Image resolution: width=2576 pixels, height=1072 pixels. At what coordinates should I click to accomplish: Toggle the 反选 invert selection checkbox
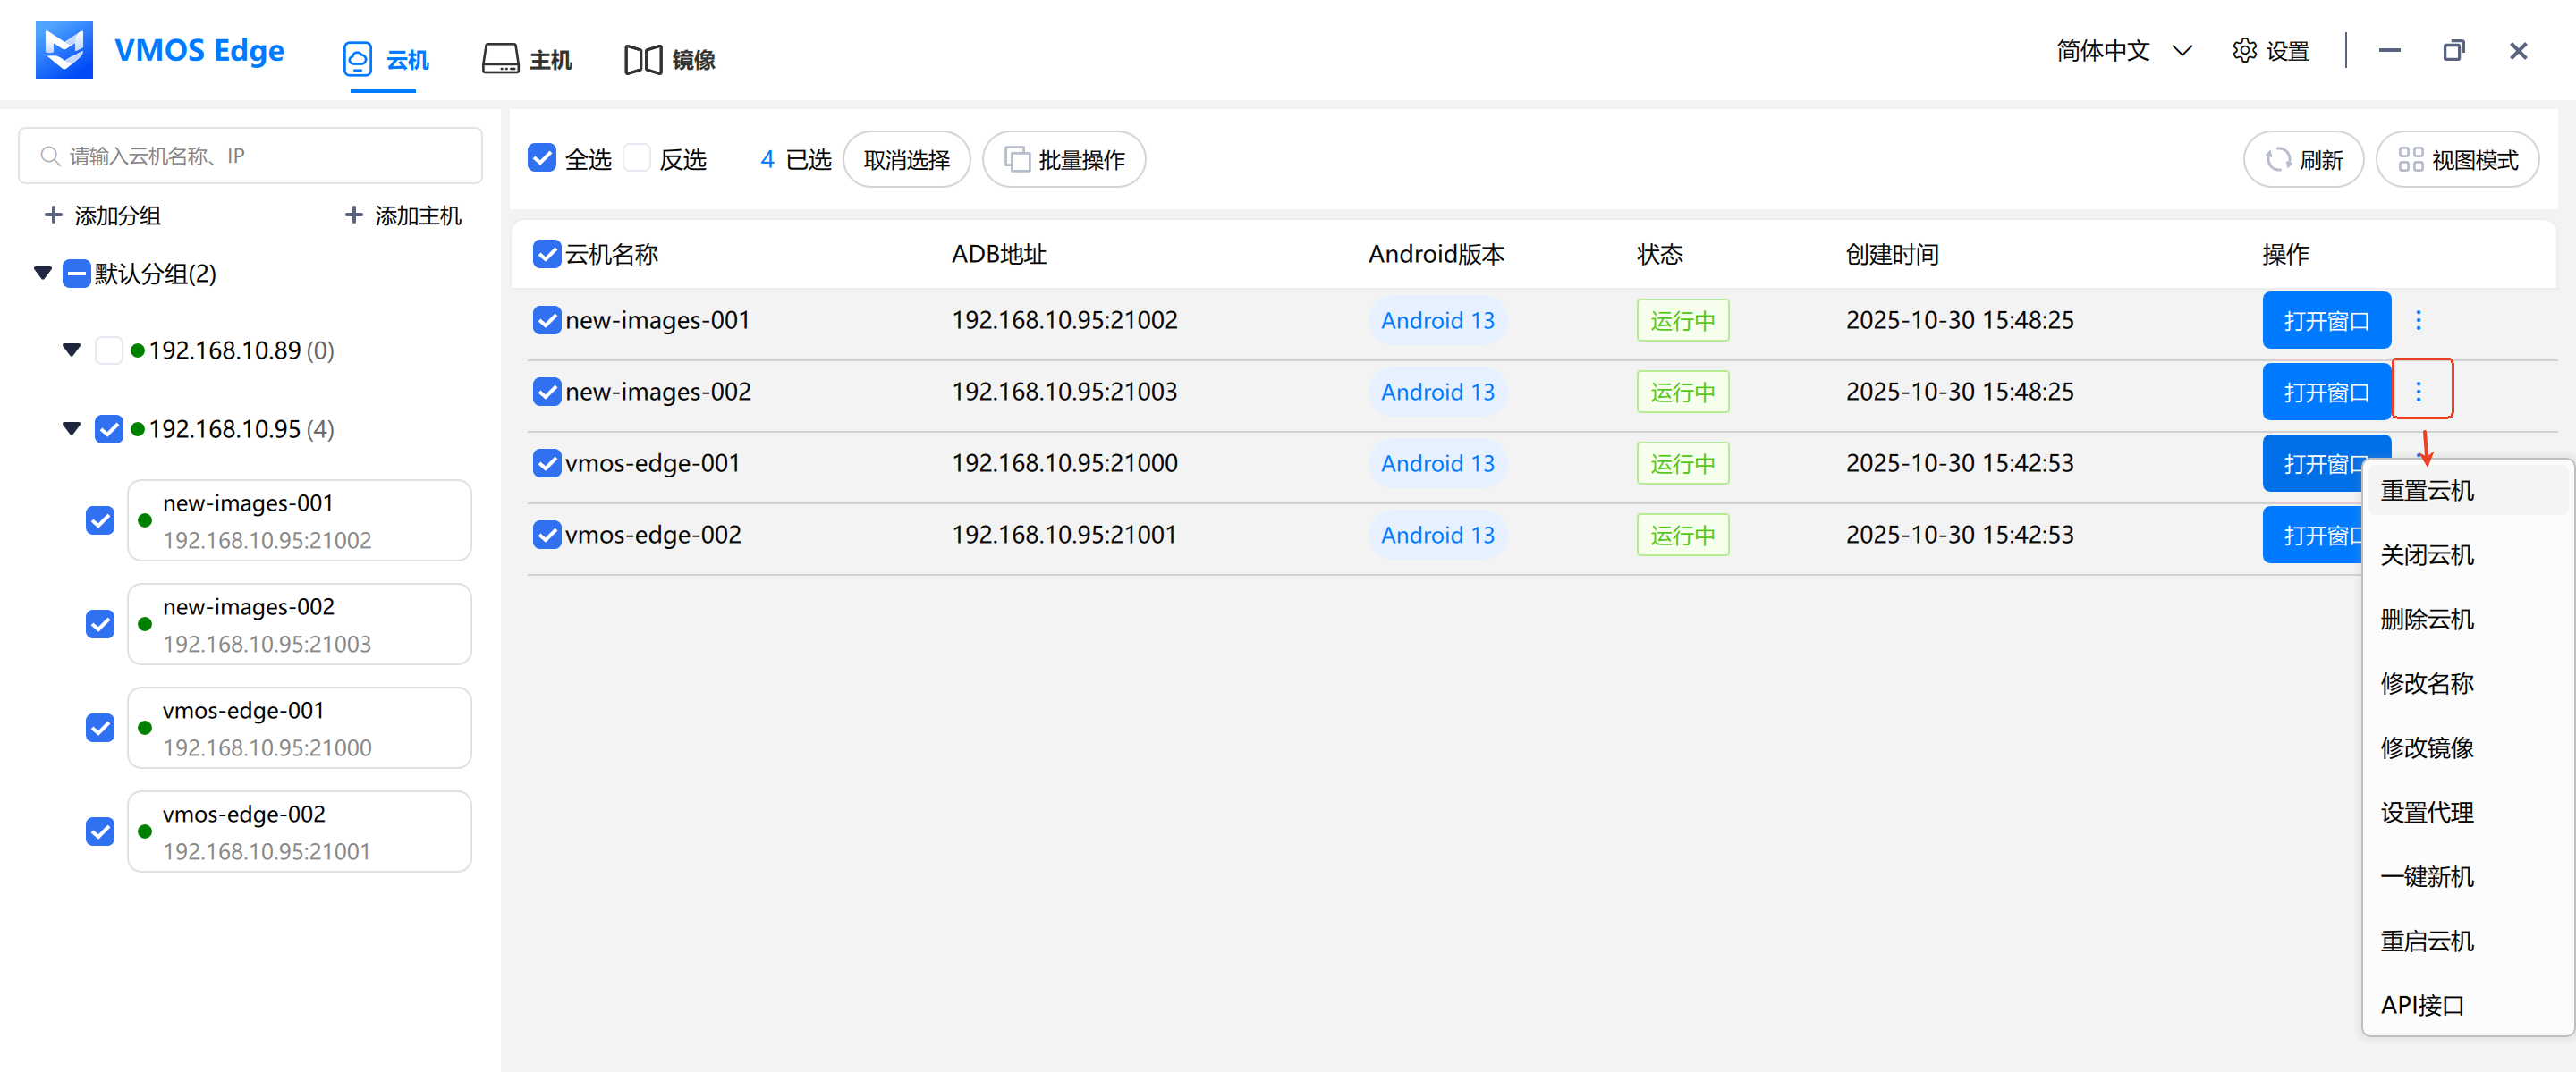[x=637, y=159]
